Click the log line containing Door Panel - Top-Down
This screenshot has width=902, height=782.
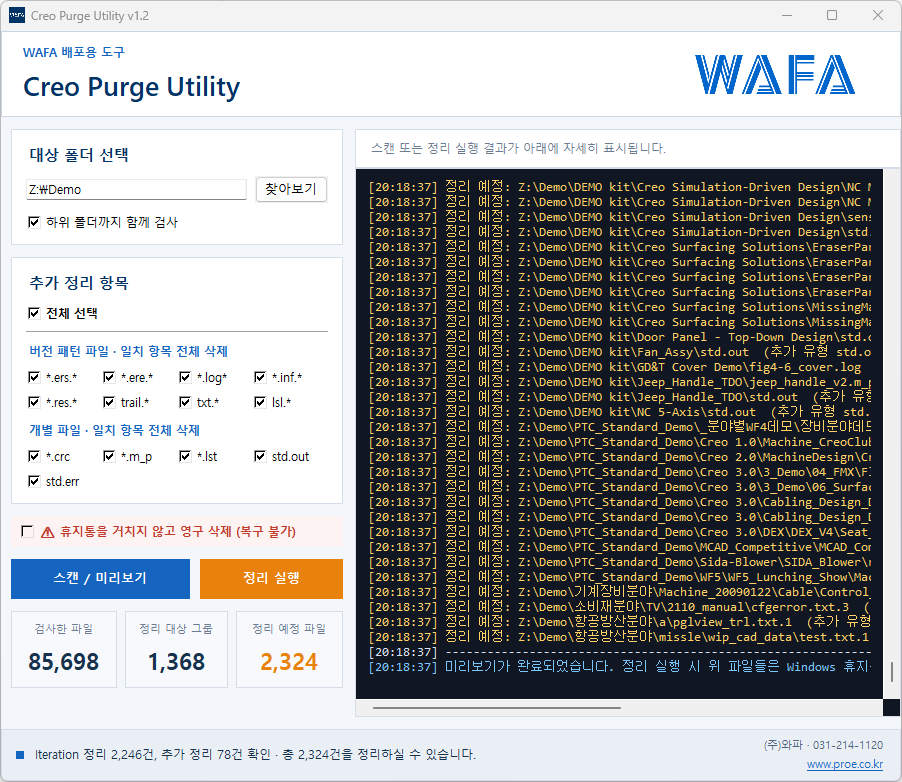coord(619,337)
